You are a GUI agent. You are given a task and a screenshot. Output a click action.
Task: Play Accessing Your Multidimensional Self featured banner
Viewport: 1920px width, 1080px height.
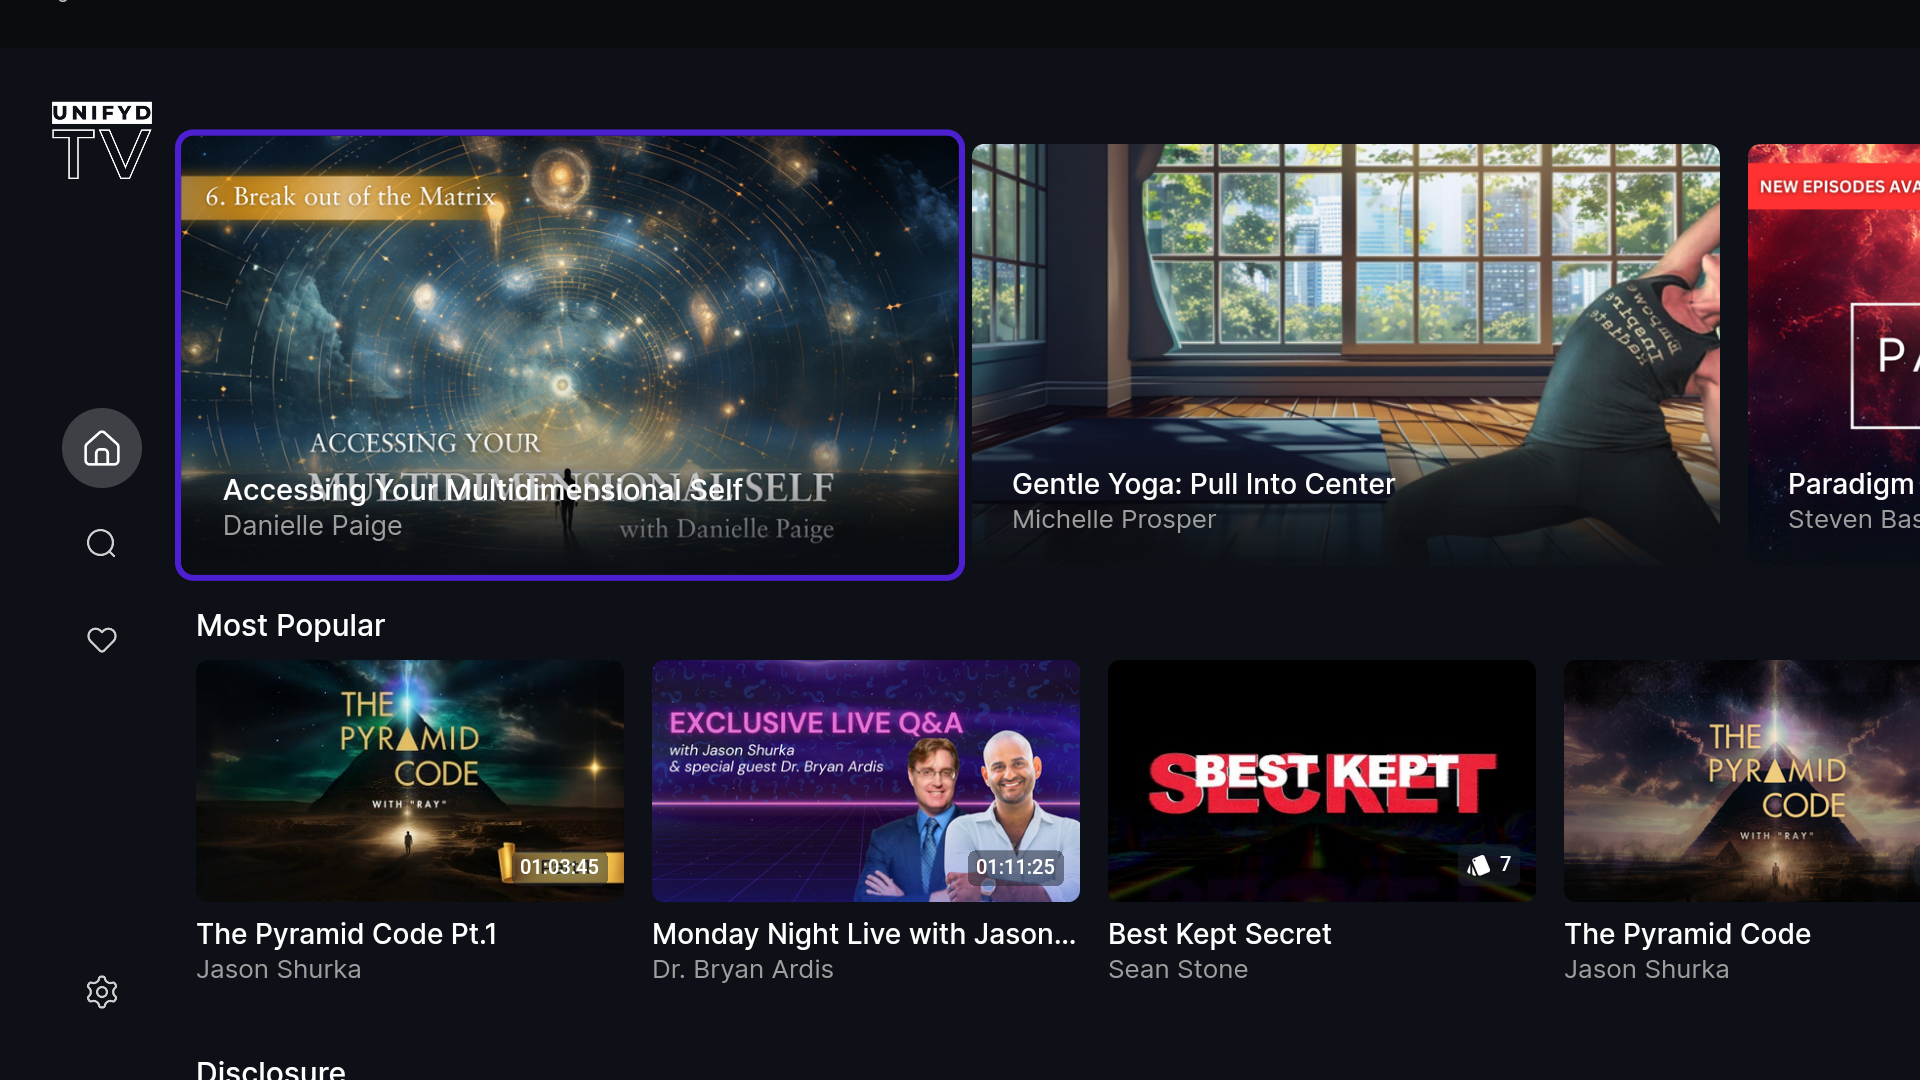click(x=570, y=355)
